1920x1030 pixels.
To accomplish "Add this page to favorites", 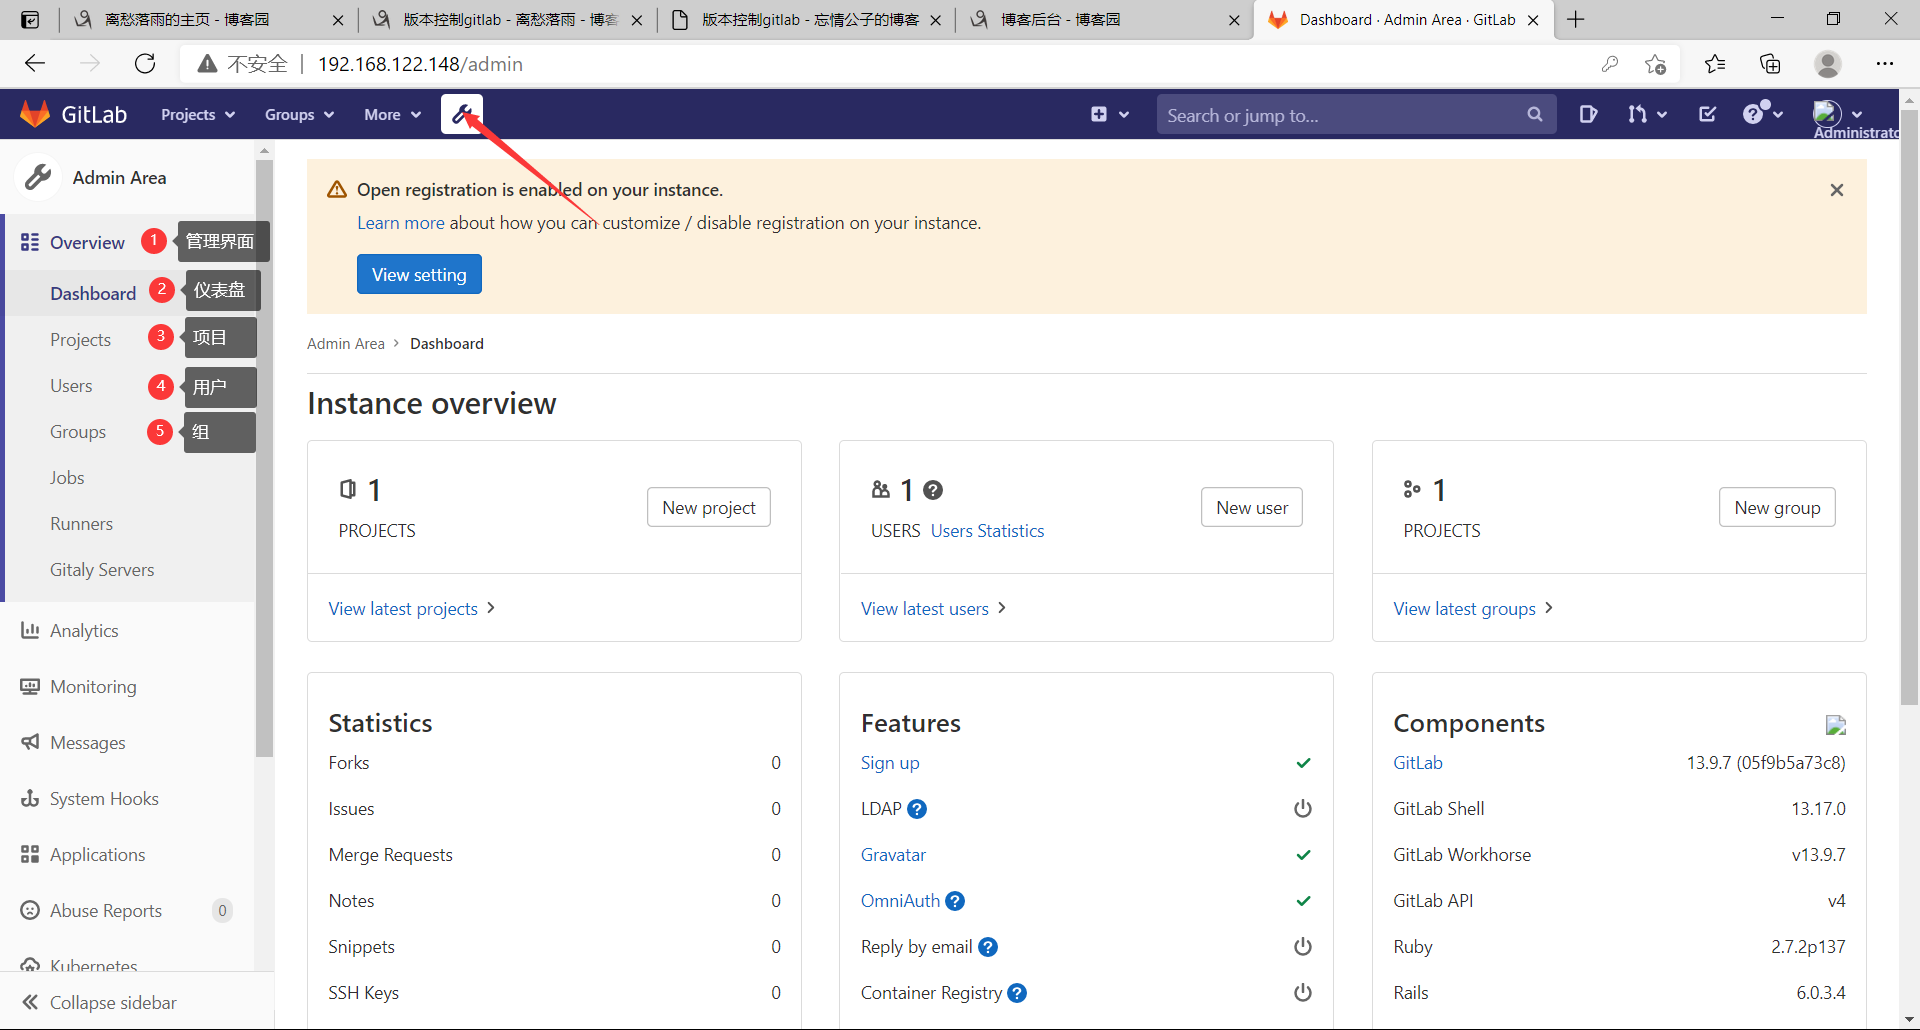I will tap(1655, 64).
